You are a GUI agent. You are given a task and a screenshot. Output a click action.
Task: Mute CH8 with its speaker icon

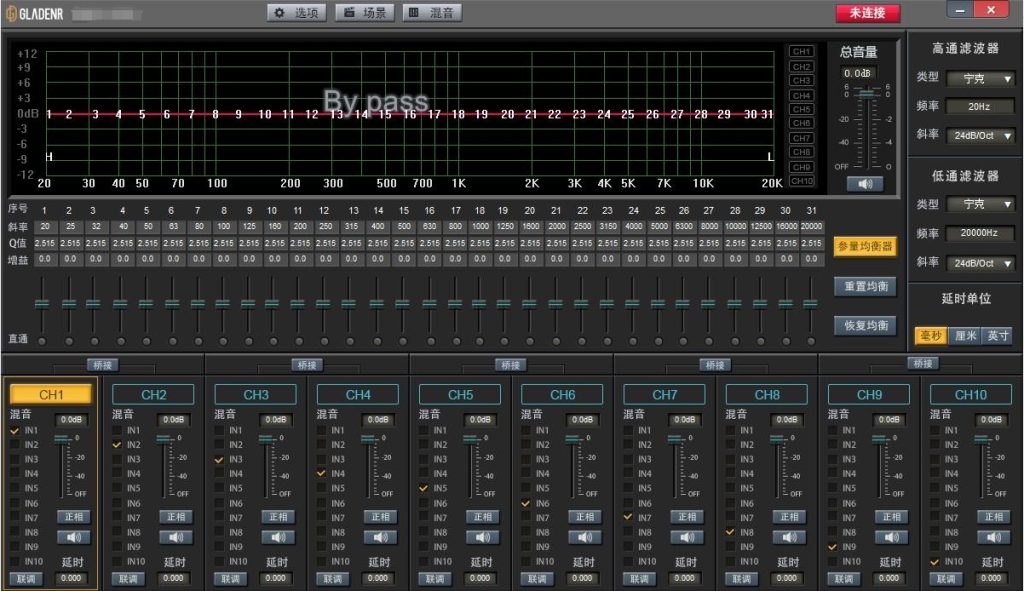[x=789, y=537]
